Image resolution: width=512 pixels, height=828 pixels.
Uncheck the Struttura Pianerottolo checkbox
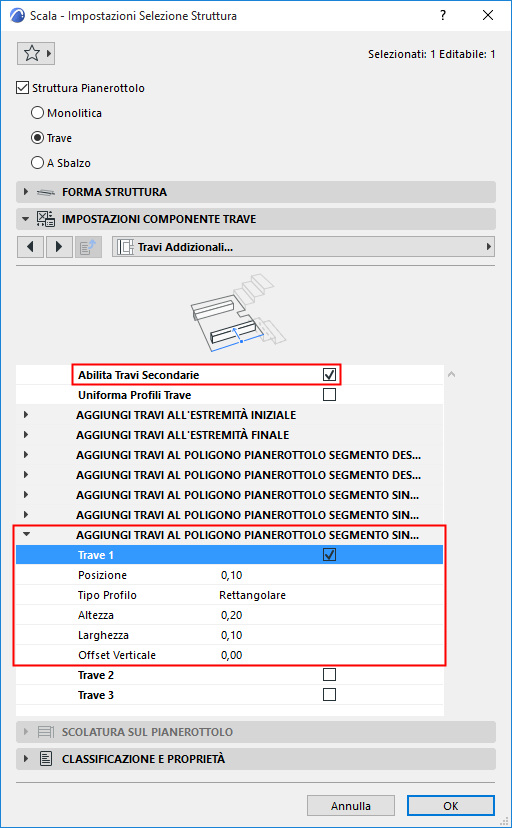pos(22,88)
